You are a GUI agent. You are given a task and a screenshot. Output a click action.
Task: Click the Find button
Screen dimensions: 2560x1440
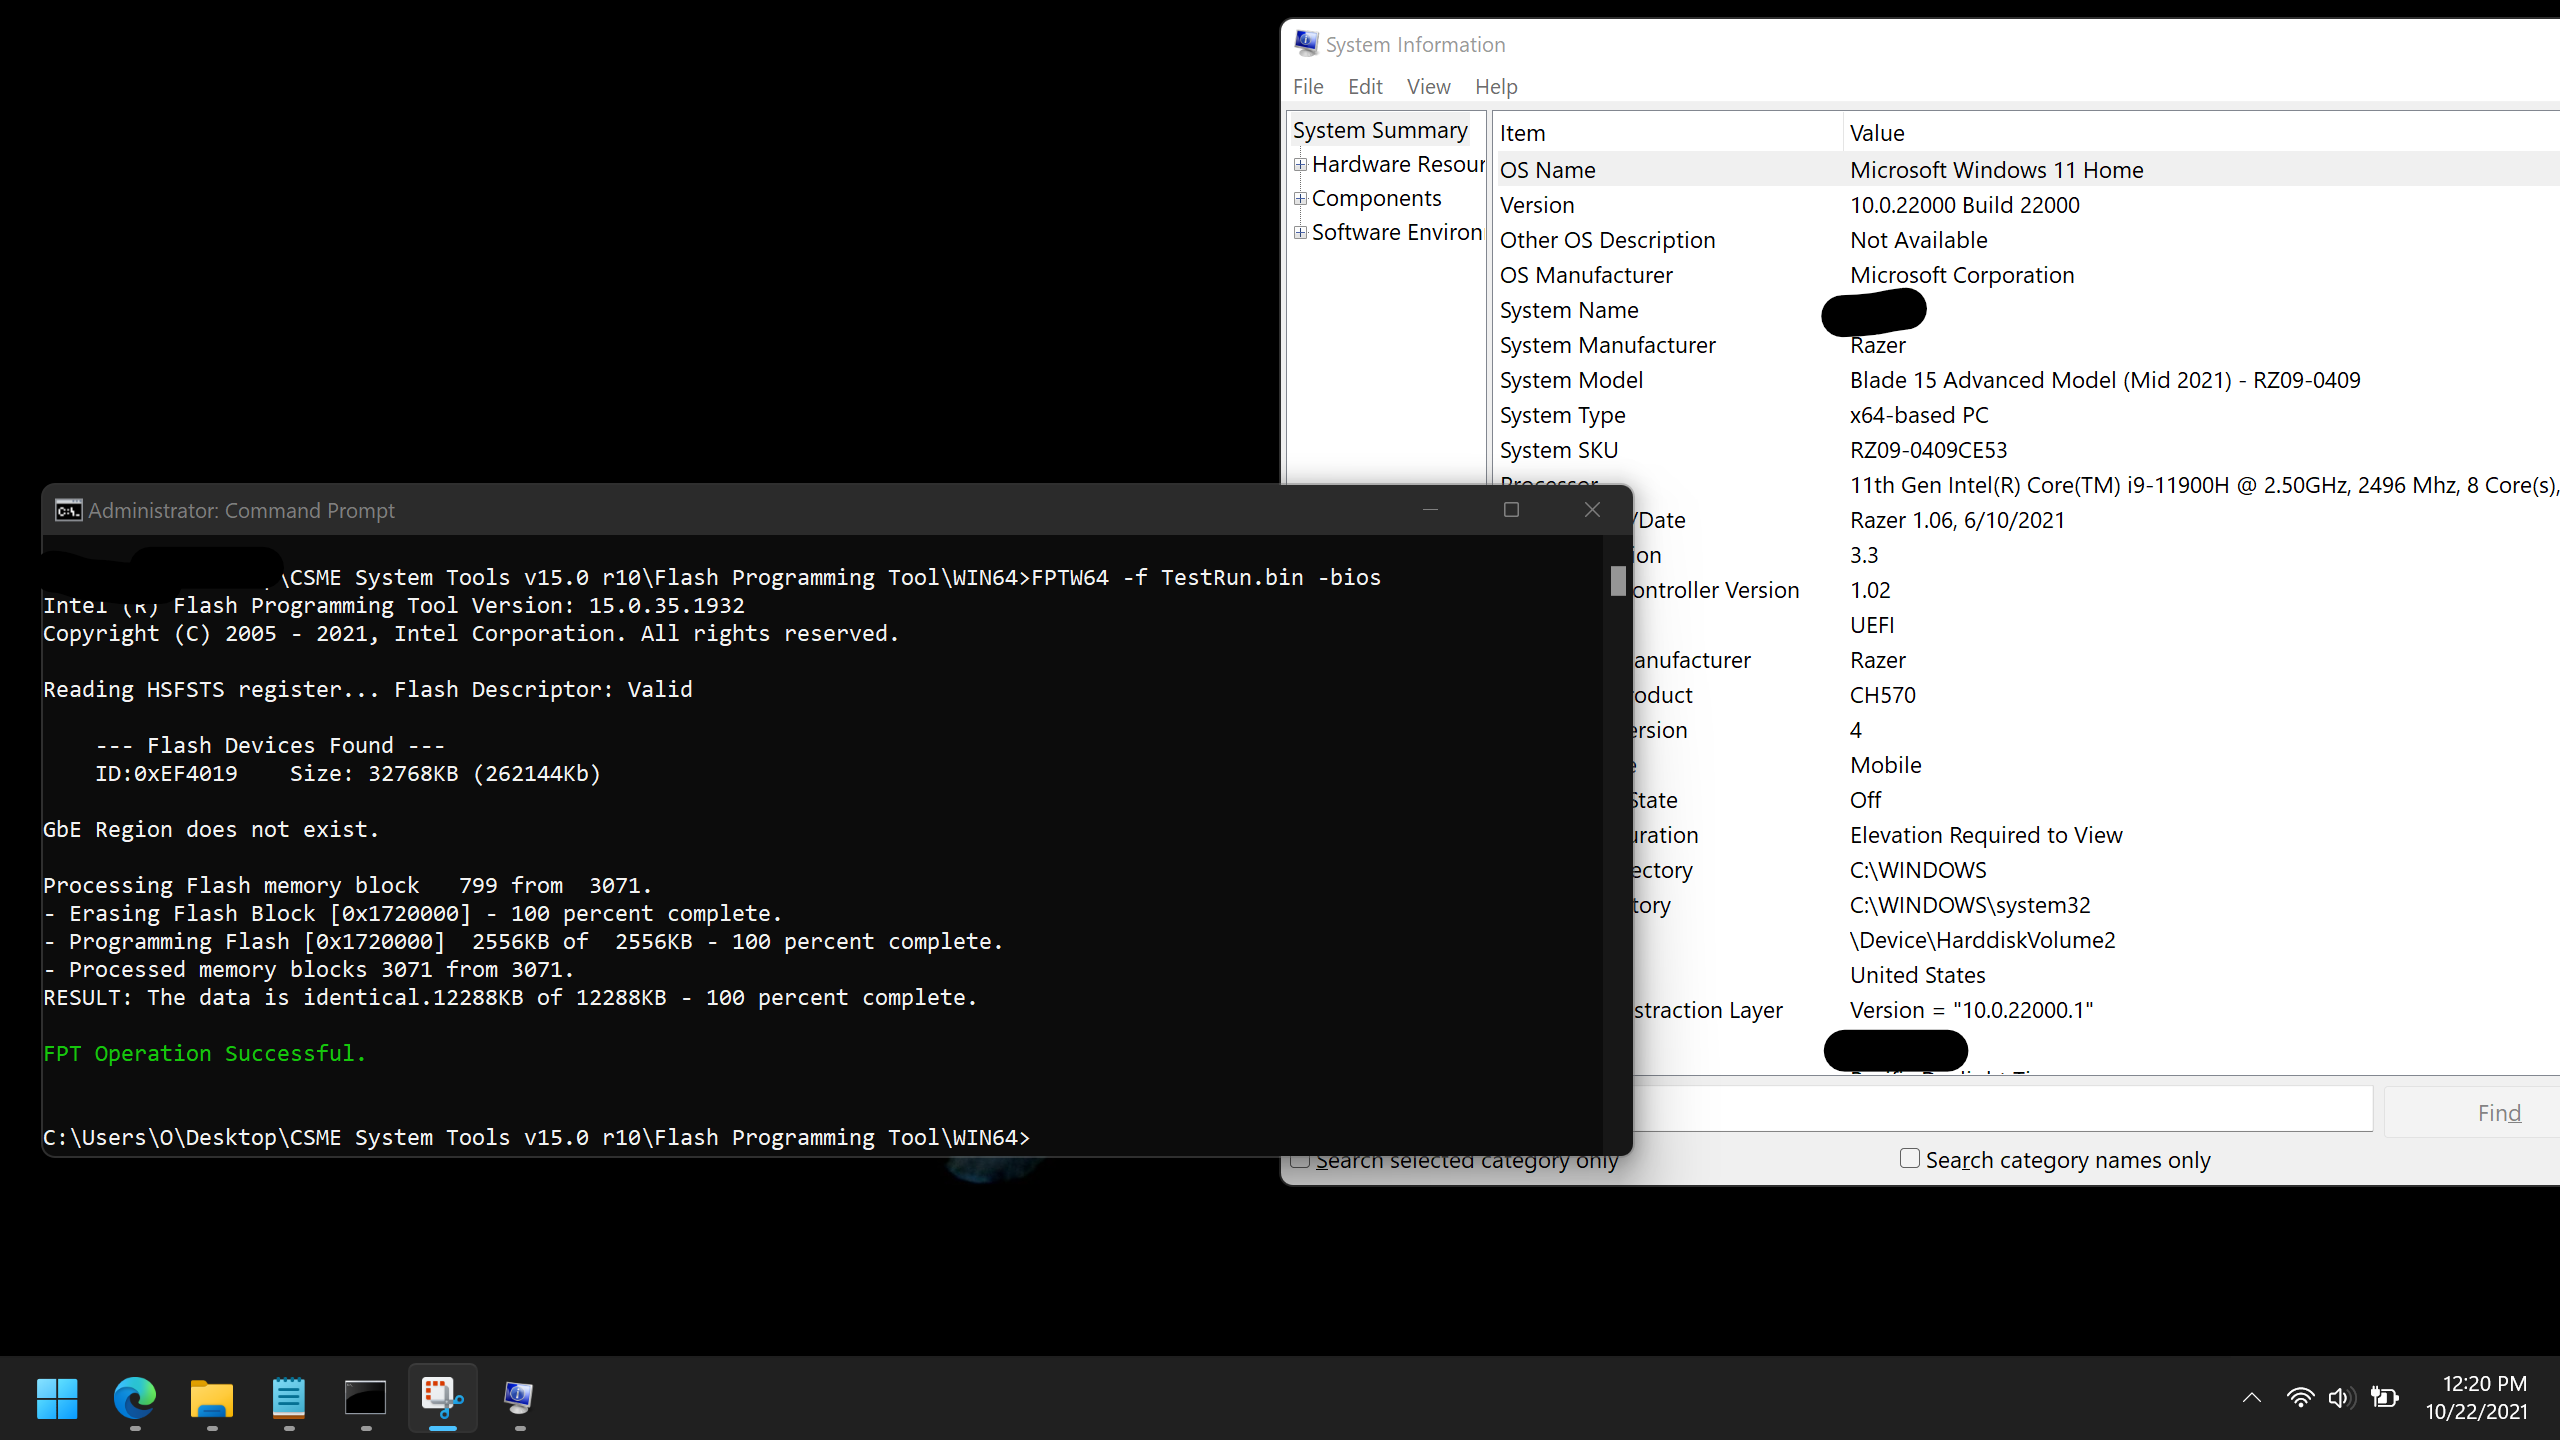tap(2472, 1112)
